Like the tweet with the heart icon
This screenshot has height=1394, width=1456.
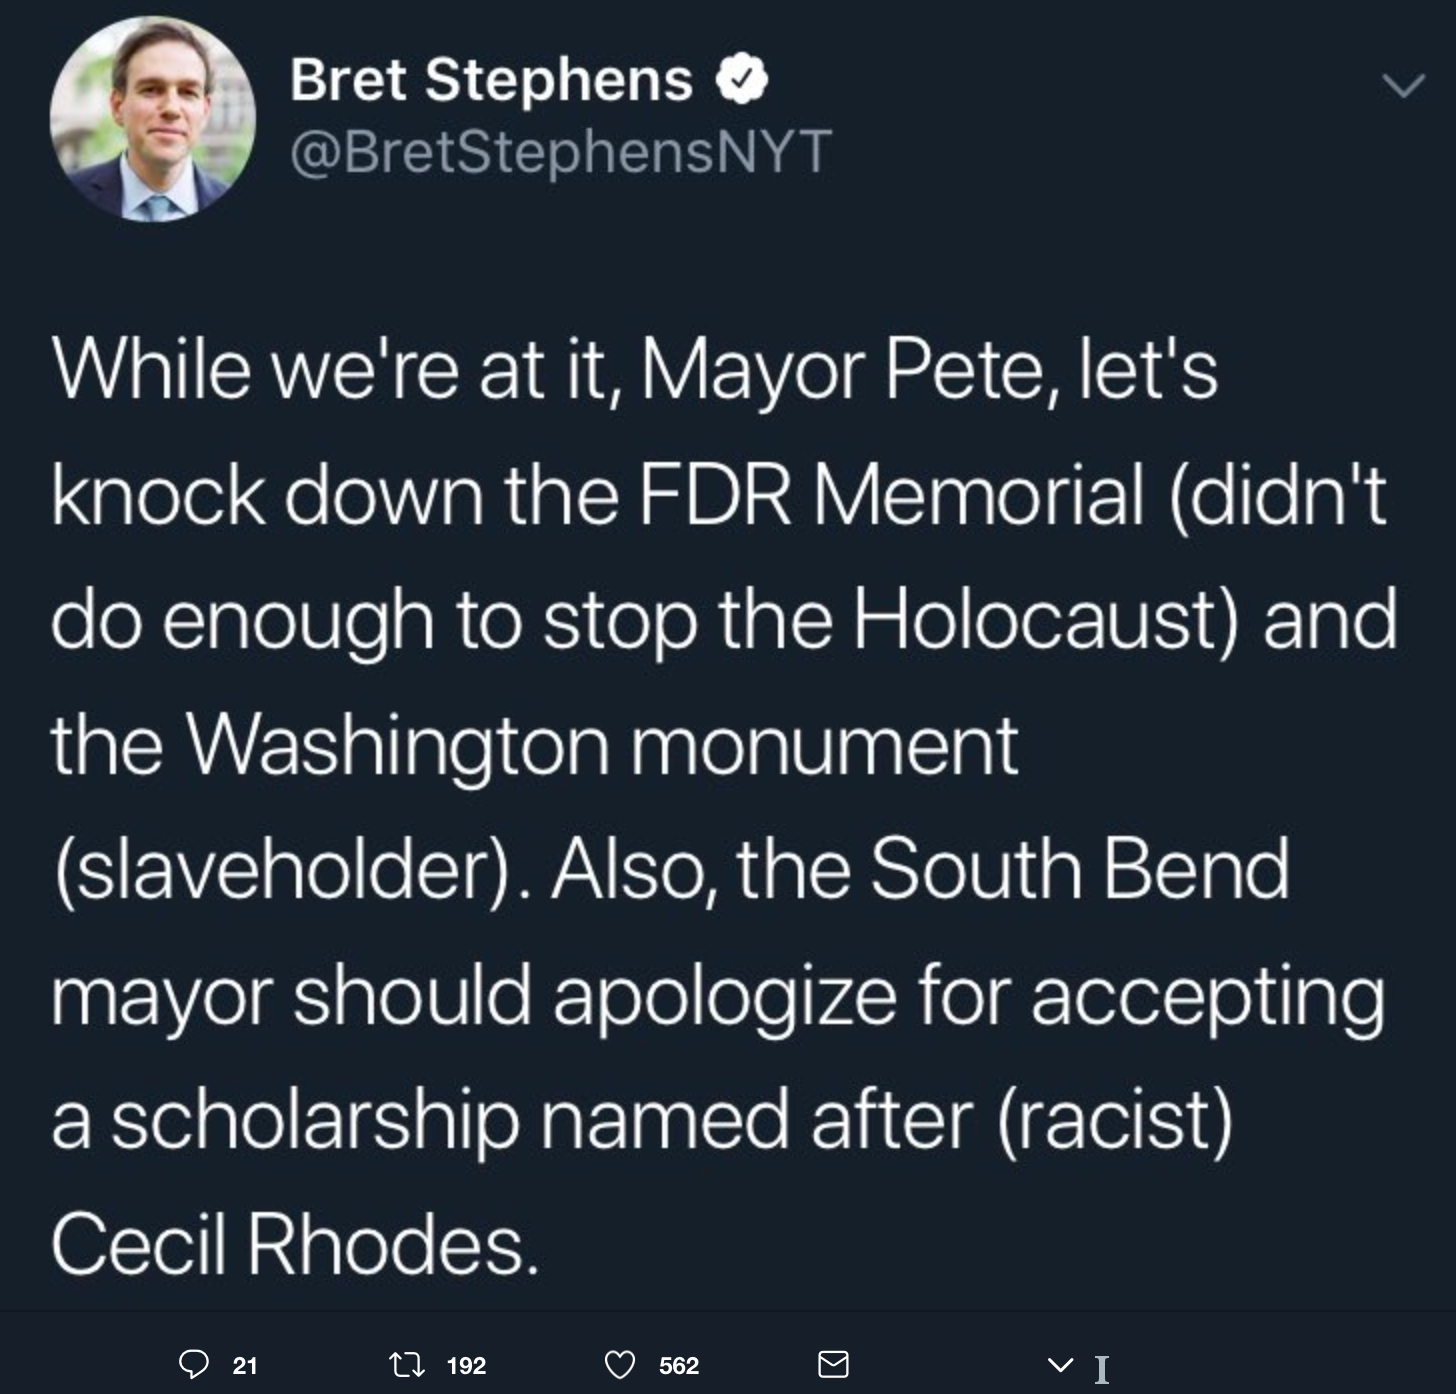coord(621,1364)
